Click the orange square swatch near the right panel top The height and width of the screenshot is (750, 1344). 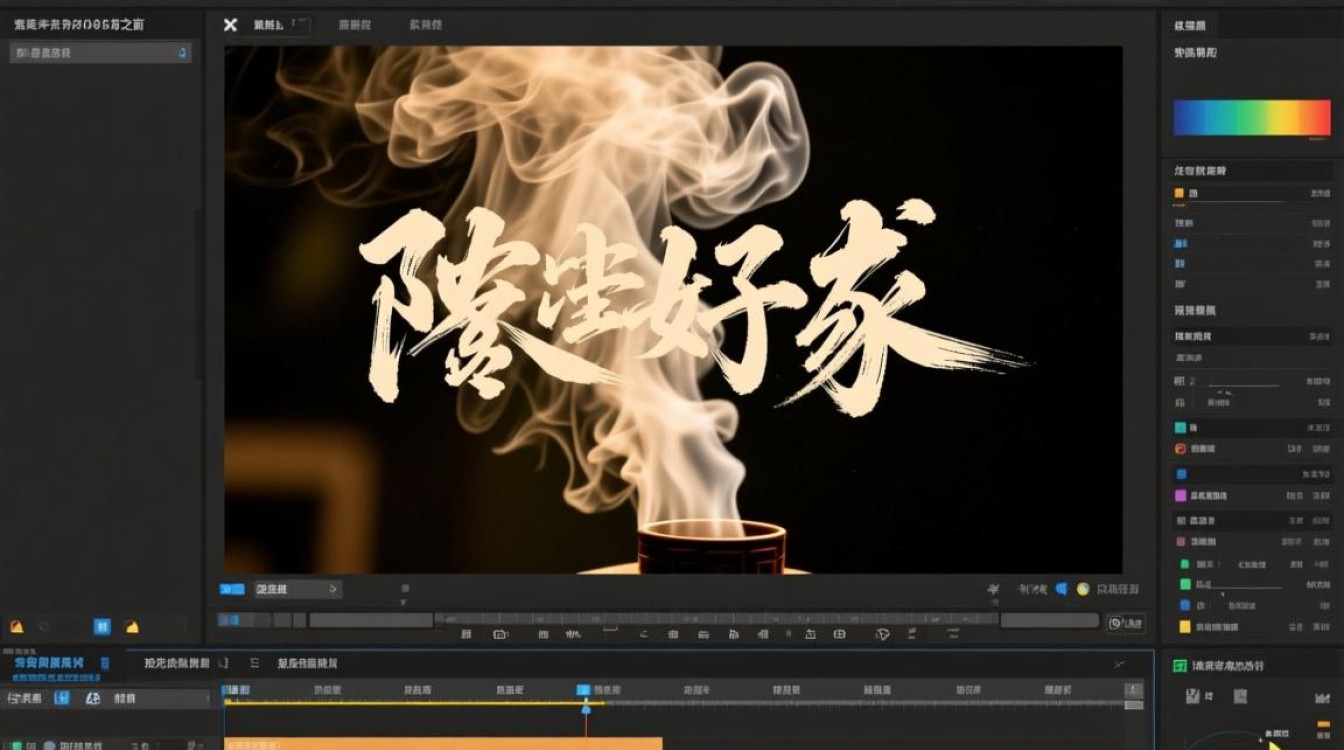1179,193
